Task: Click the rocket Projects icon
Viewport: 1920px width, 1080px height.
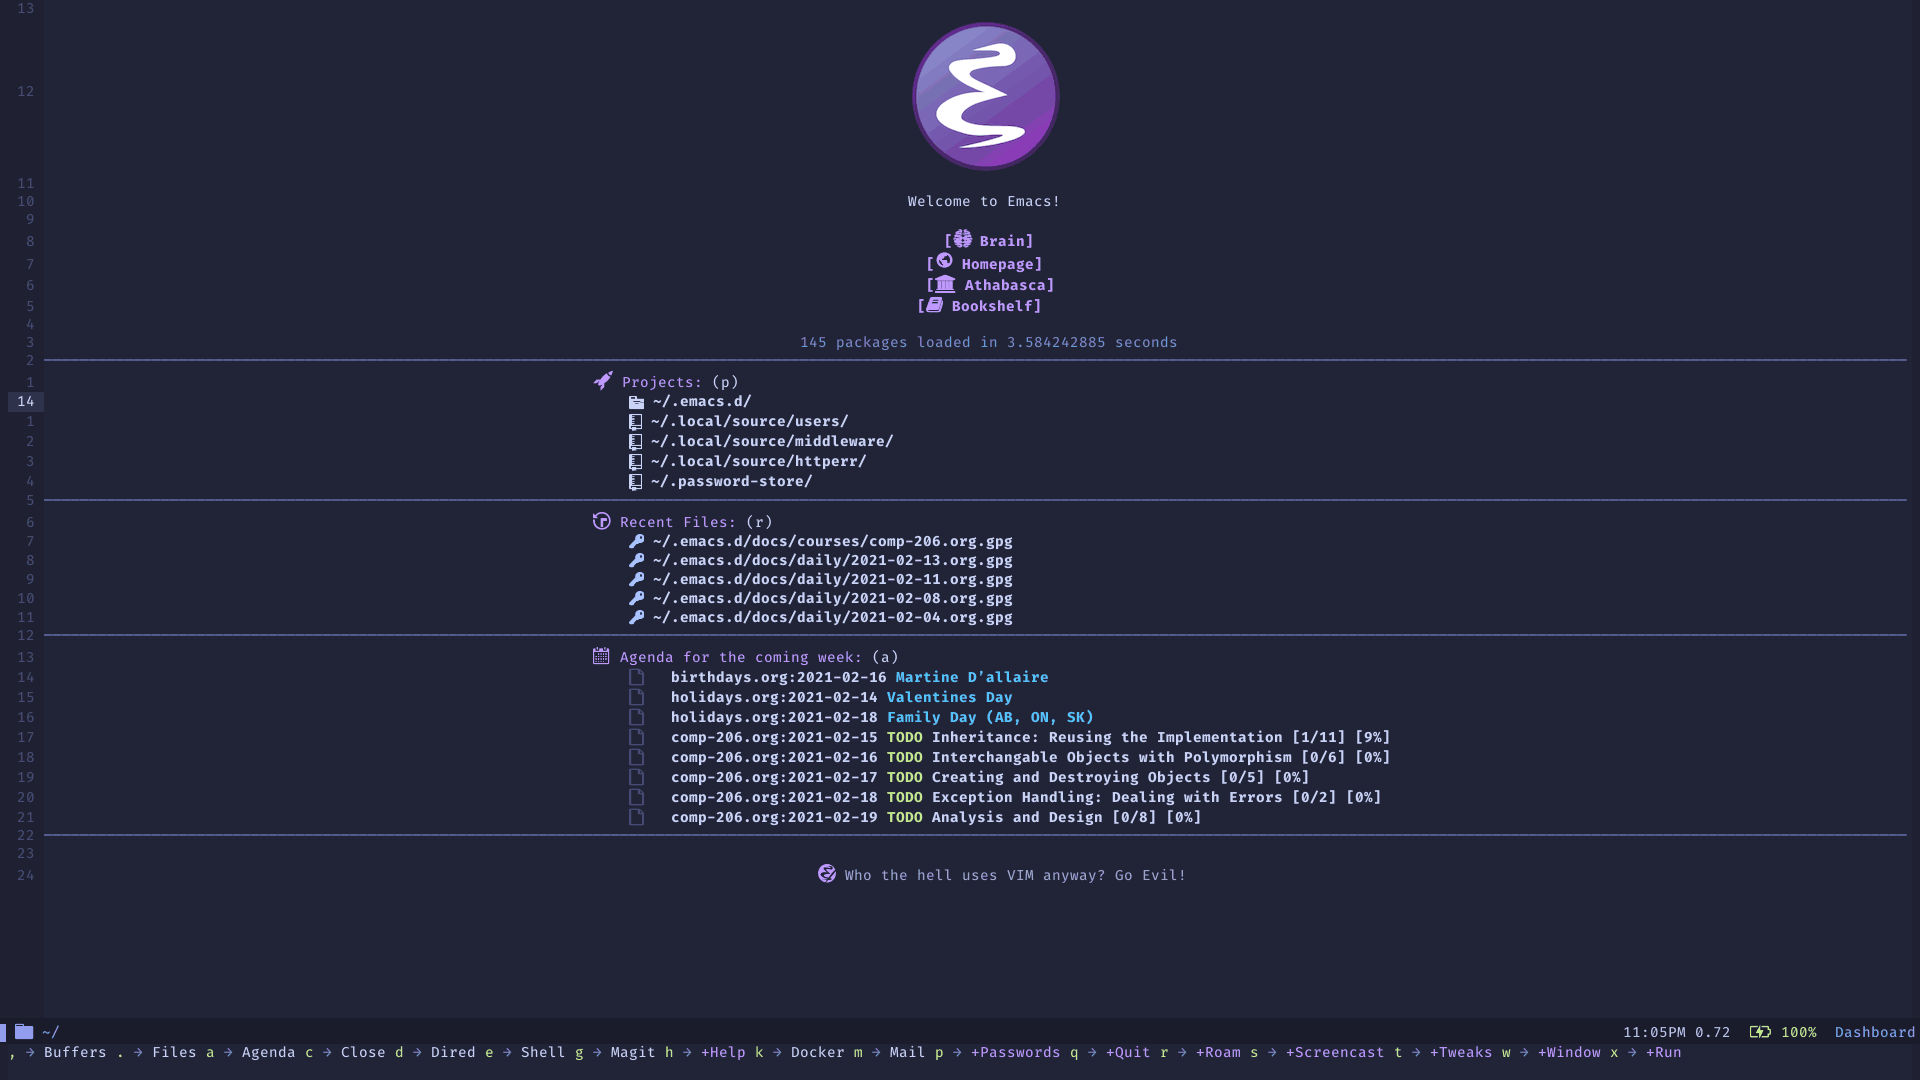Action: coord(600,381)
